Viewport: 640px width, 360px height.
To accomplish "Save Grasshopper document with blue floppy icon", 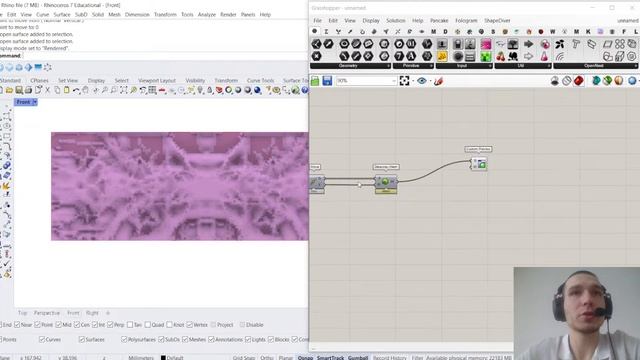I will (x=327, y=81).
